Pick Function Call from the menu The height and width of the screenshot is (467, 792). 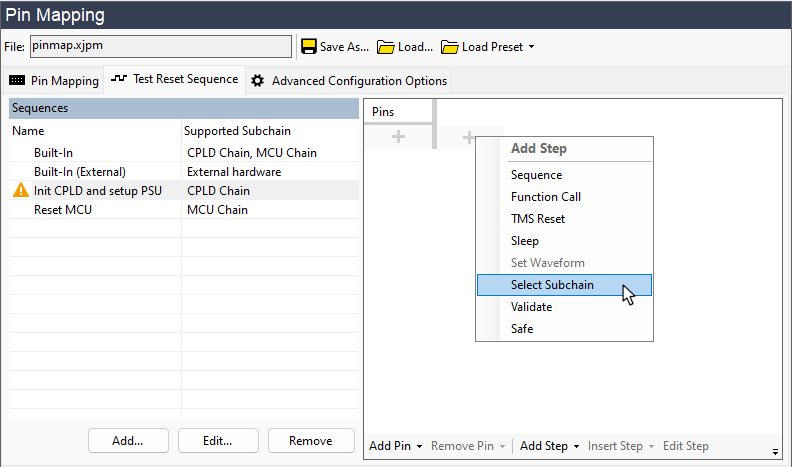pyautogui.click(x=545, y=197)
